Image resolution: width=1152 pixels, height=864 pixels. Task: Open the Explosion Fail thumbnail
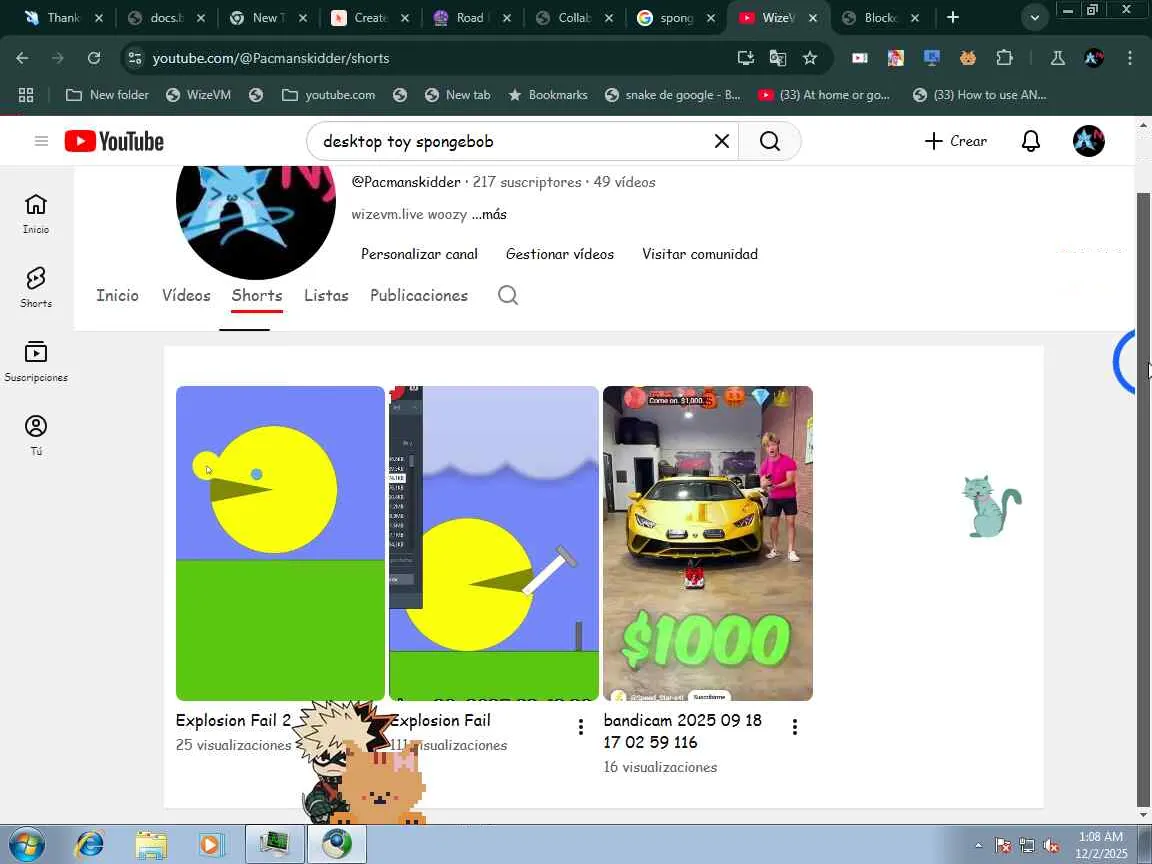point(494,543)
